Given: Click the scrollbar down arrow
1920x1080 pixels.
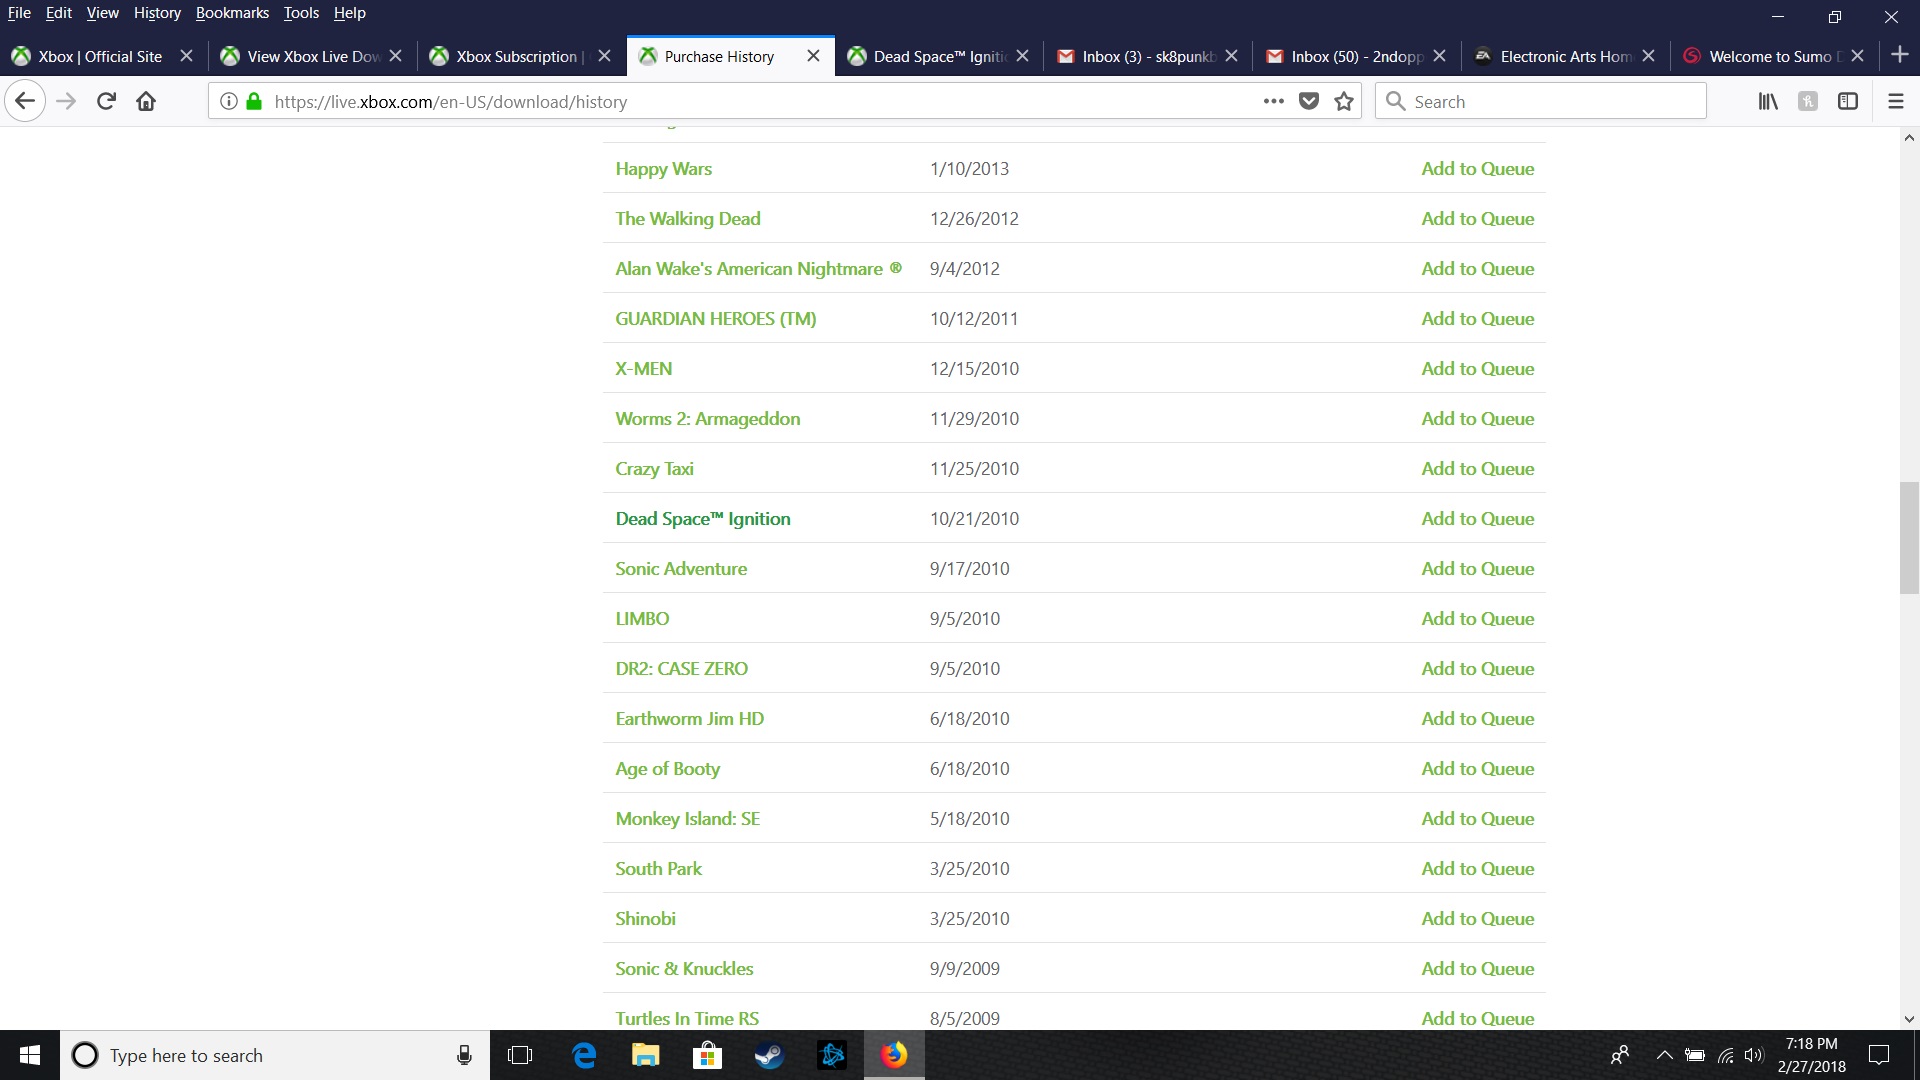Looking at the screenshot, I should point(1909,1019).
